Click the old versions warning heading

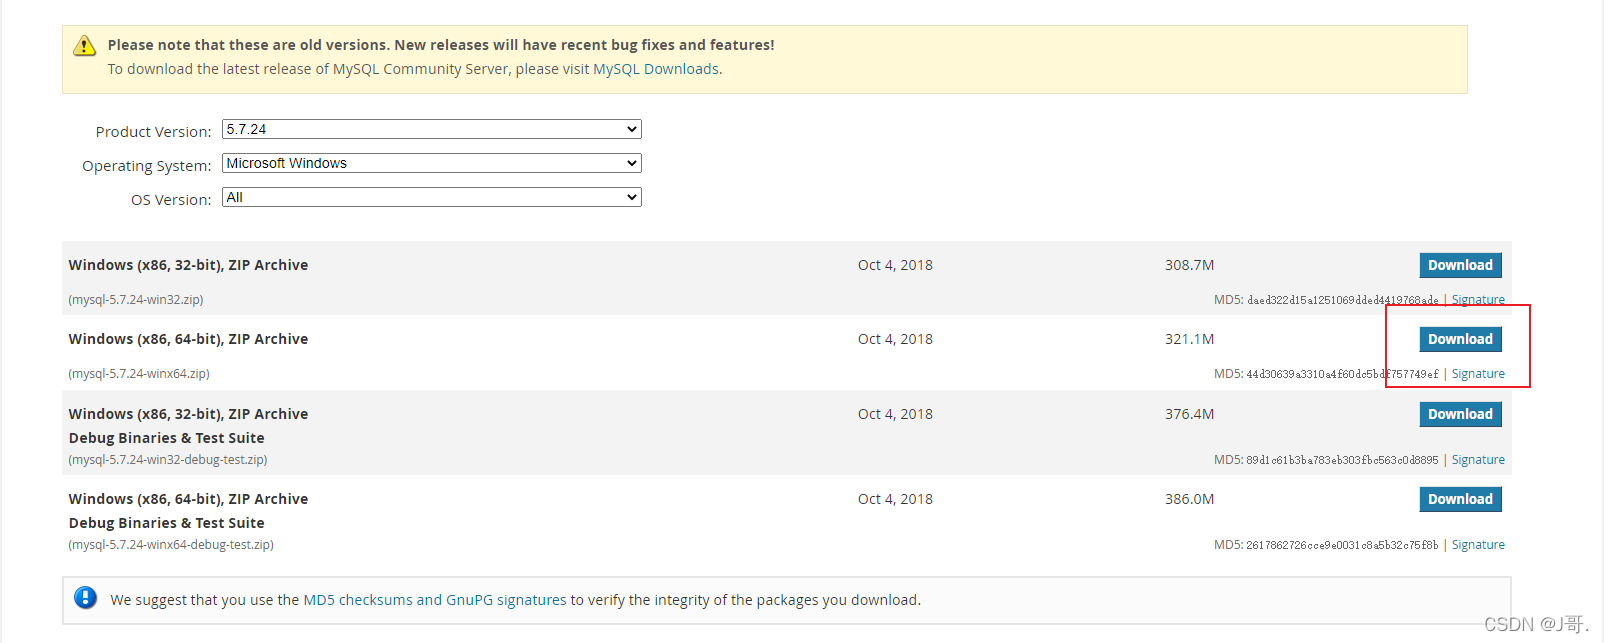point(441,45)
